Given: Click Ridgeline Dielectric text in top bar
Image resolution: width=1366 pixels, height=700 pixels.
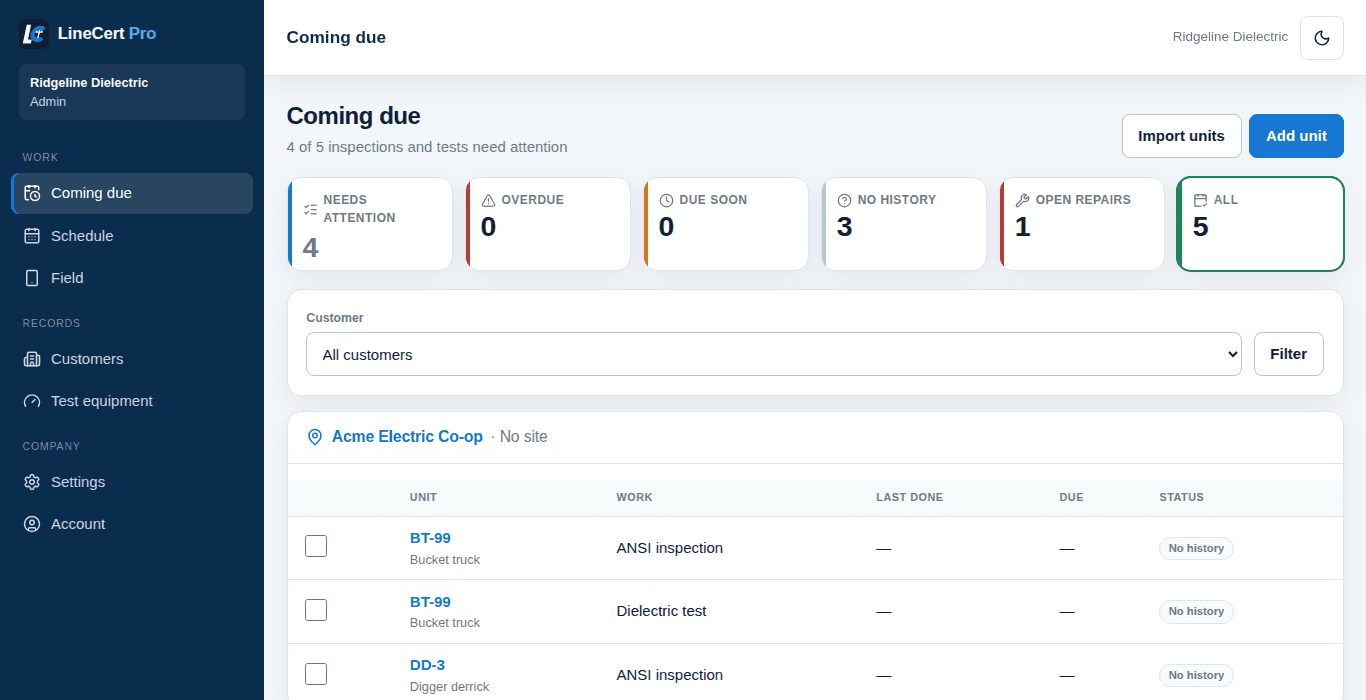Looking at the screenshot, I should [1230, 37].
